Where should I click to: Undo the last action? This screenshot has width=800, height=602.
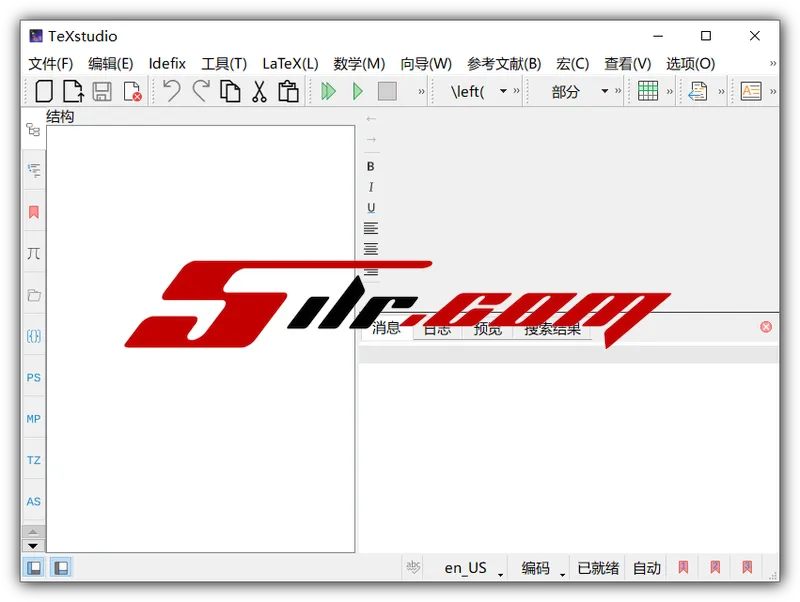click(x=171, y=91)
